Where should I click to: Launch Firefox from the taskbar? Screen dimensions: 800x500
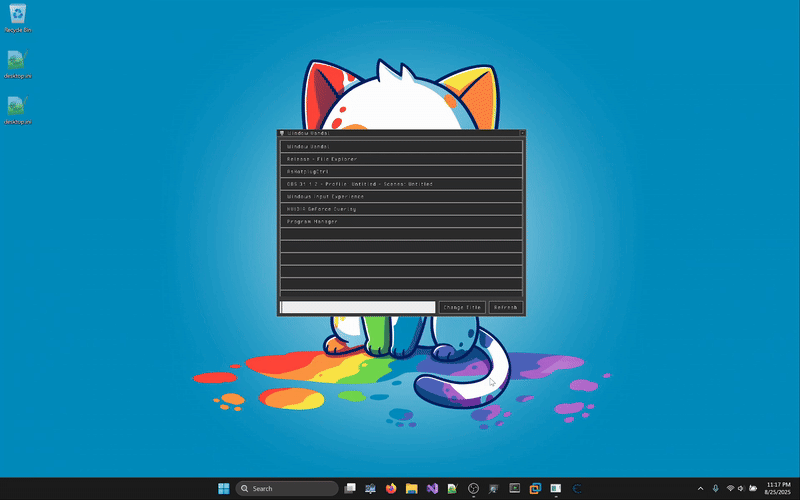pyautogui.click(x=391, y=488)
